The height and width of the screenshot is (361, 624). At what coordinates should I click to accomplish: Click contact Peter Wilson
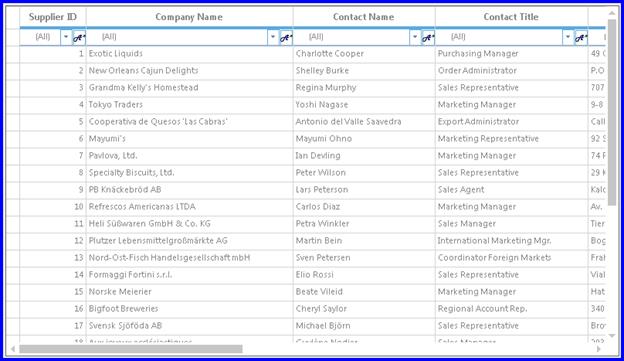[364, 173]
